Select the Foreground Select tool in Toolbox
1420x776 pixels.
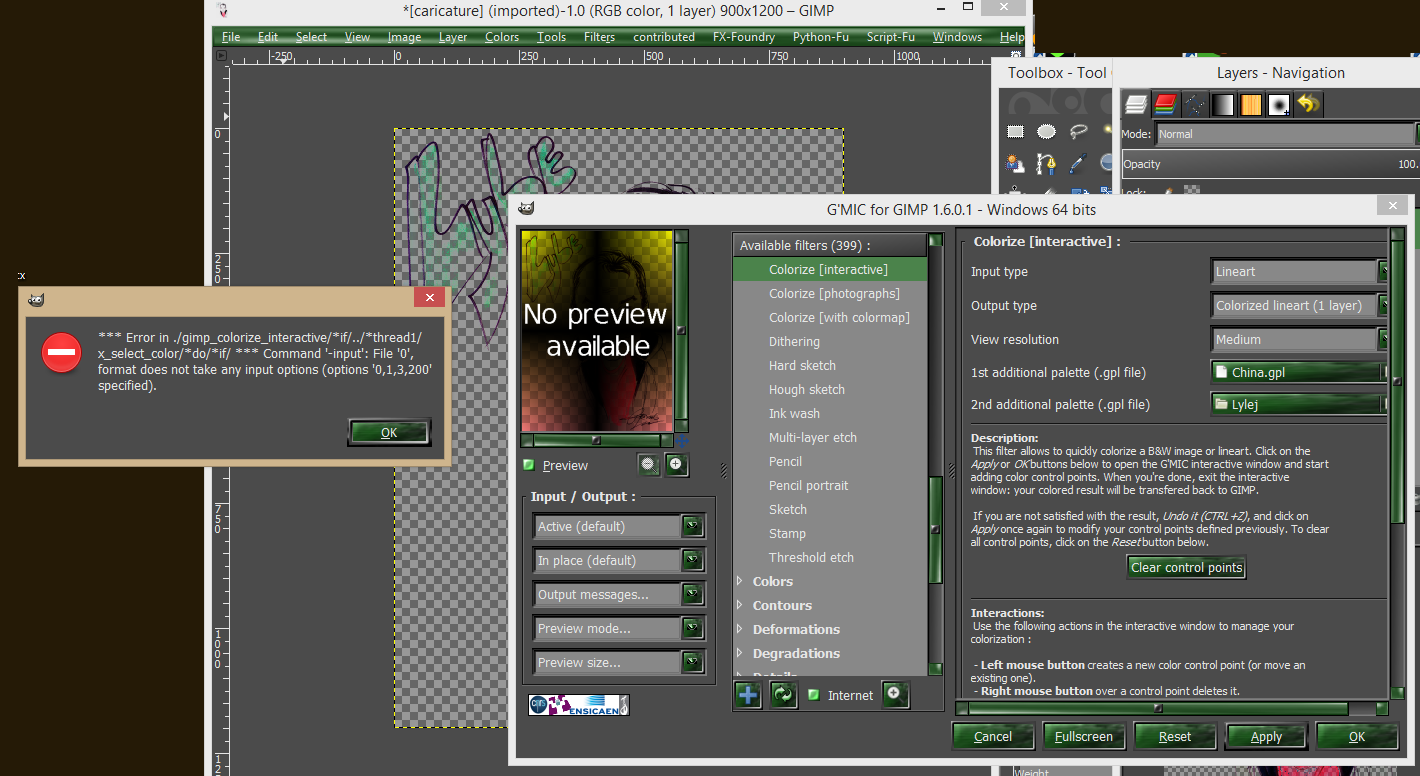(1016, 163)
